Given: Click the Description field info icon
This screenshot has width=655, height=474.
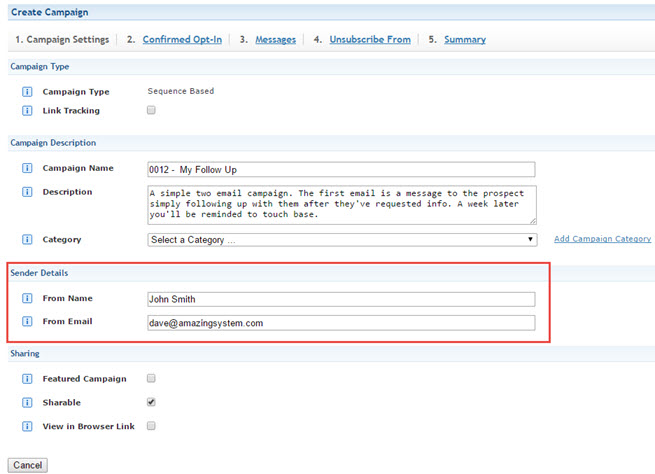Looking at the screenshot, I should pos(27,192).
